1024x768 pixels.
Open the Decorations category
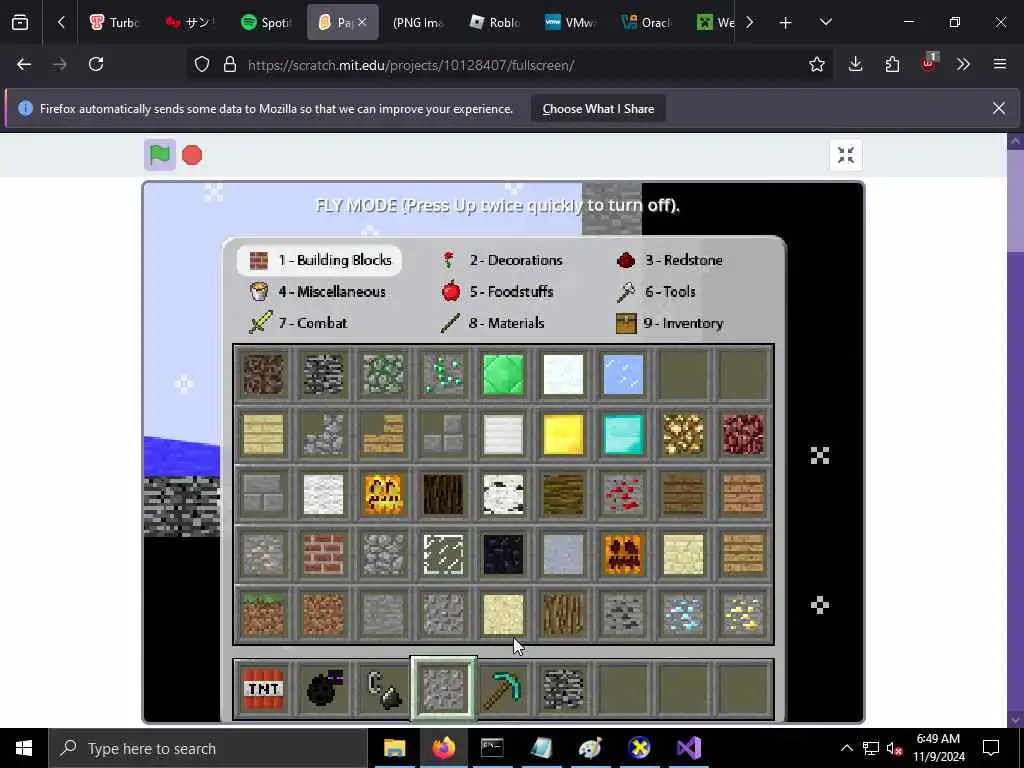click(x=503, y=260)
